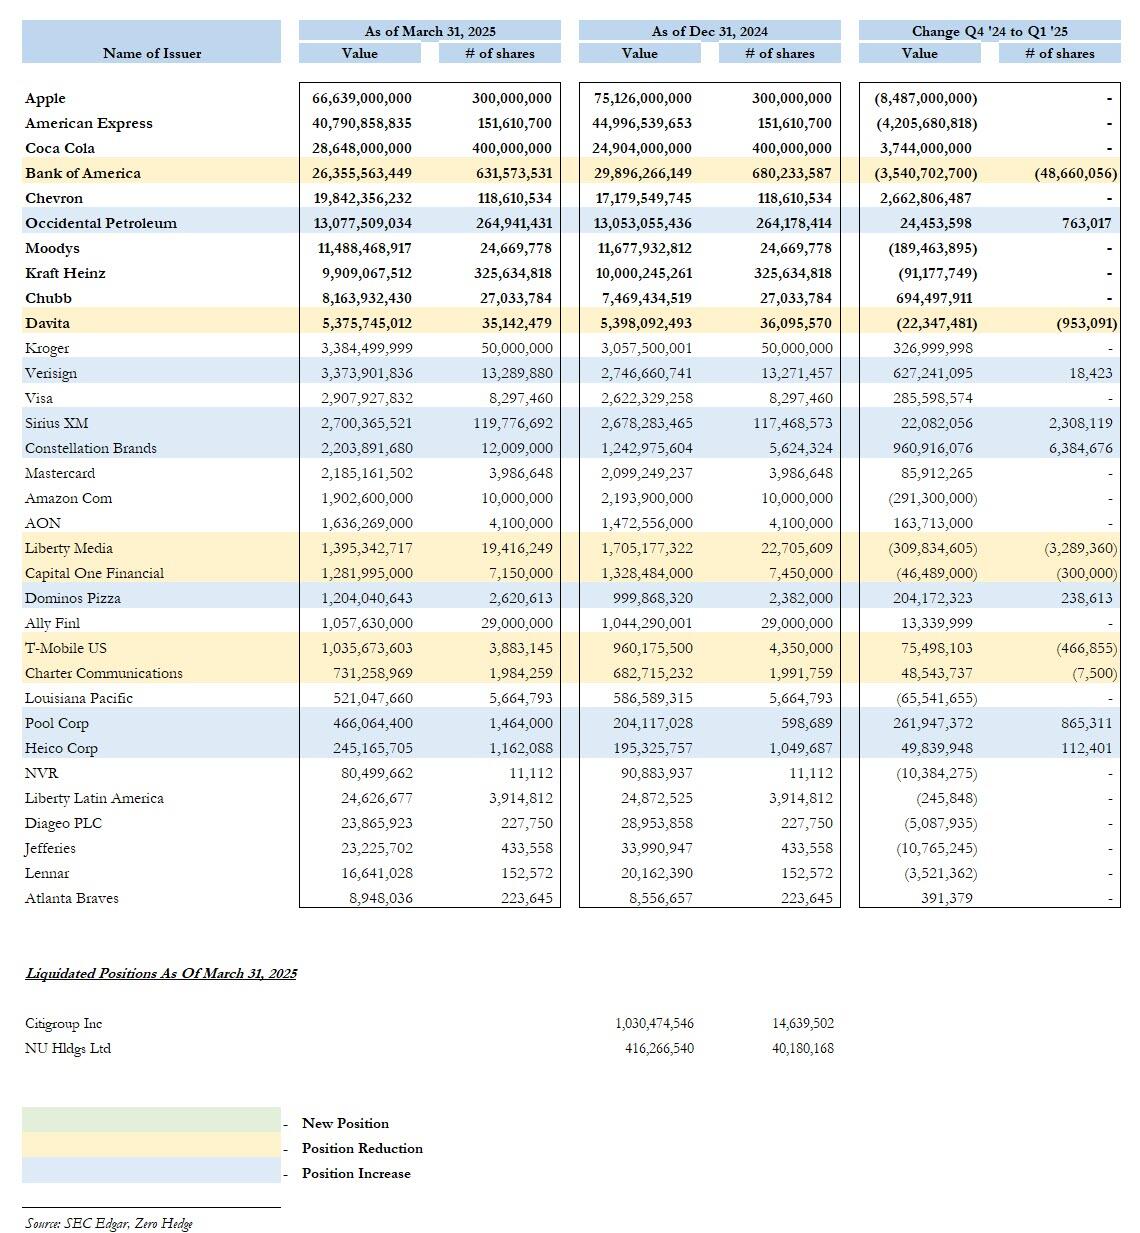Select the Visa issuer name
The height and width of the screenshot is (1233, 1140).
click(x=39, y=398)
